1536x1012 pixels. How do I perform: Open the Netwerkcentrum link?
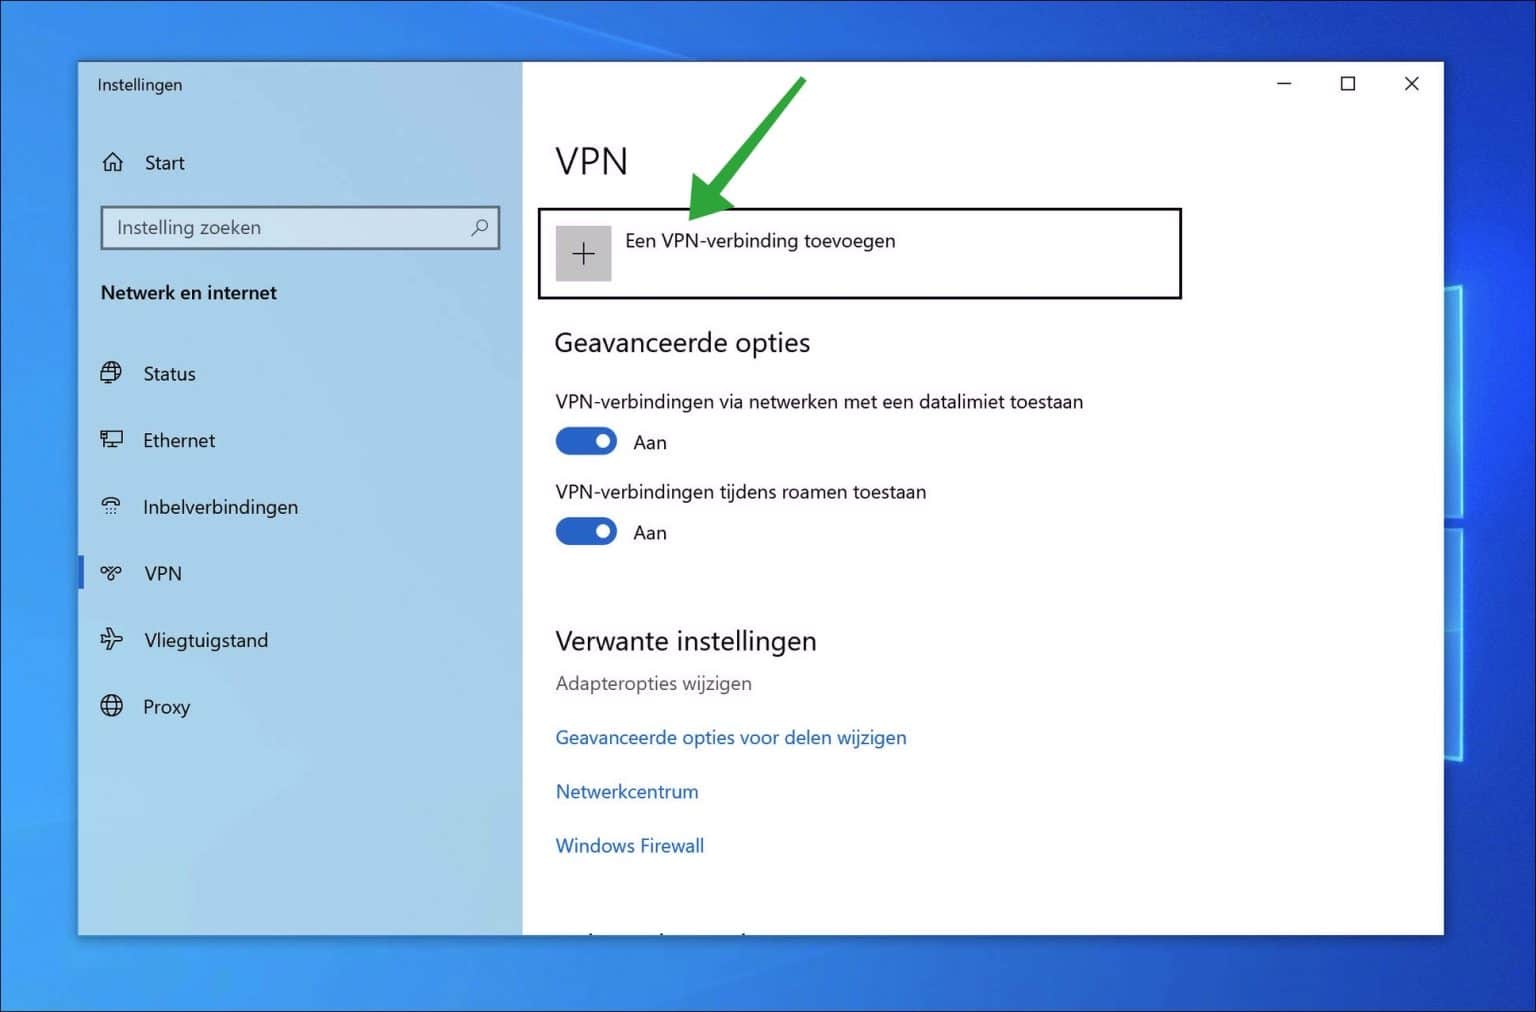point(626,791)
